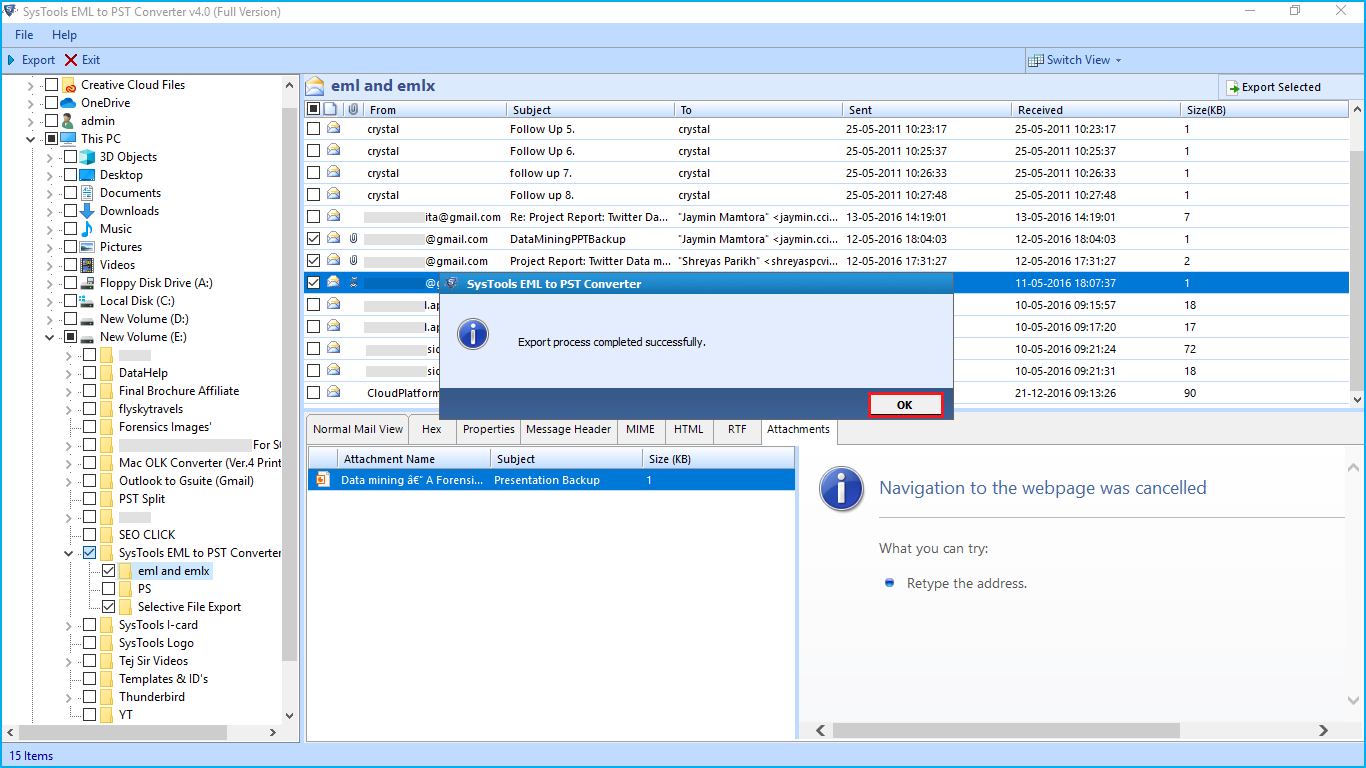Open the Normal Mail View tab
The width and height of the screenshot is (1366, 768).
point(358,429)
